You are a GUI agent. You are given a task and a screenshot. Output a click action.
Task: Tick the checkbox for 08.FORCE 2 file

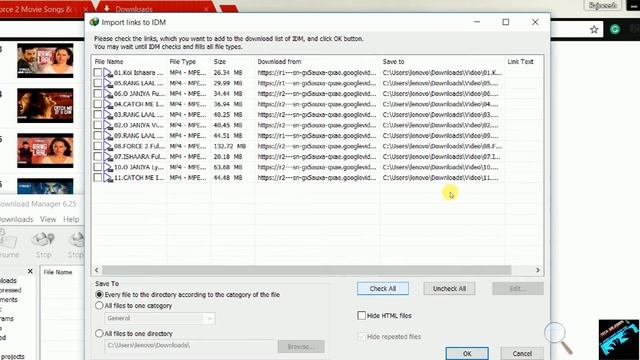pos(98,146)
